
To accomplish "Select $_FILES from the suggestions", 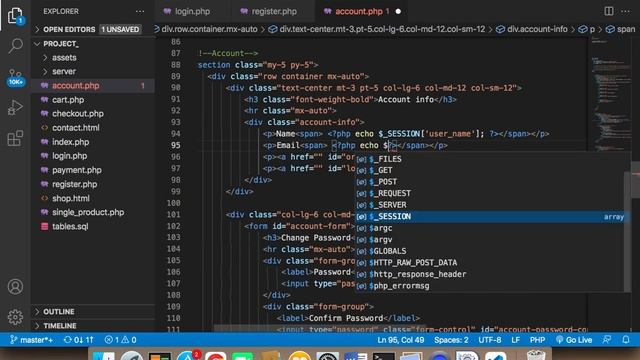I will [490, 159].
